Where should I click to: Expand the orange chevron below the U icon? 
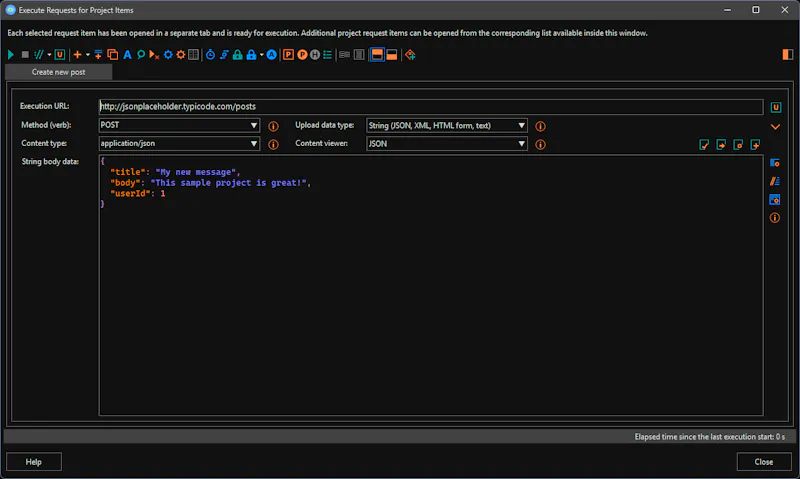[x=775, y=127]
